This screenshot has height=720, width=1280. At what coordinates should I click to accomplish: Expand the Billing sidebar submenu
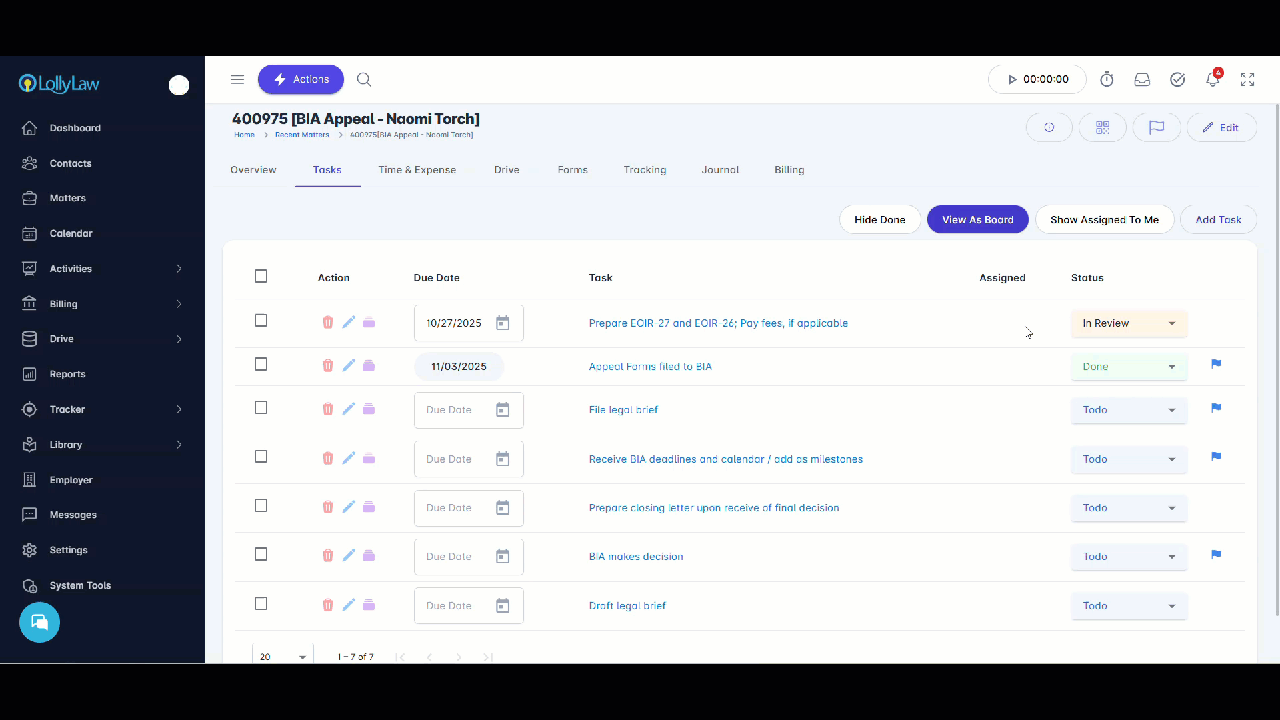[x=179, y=304]
